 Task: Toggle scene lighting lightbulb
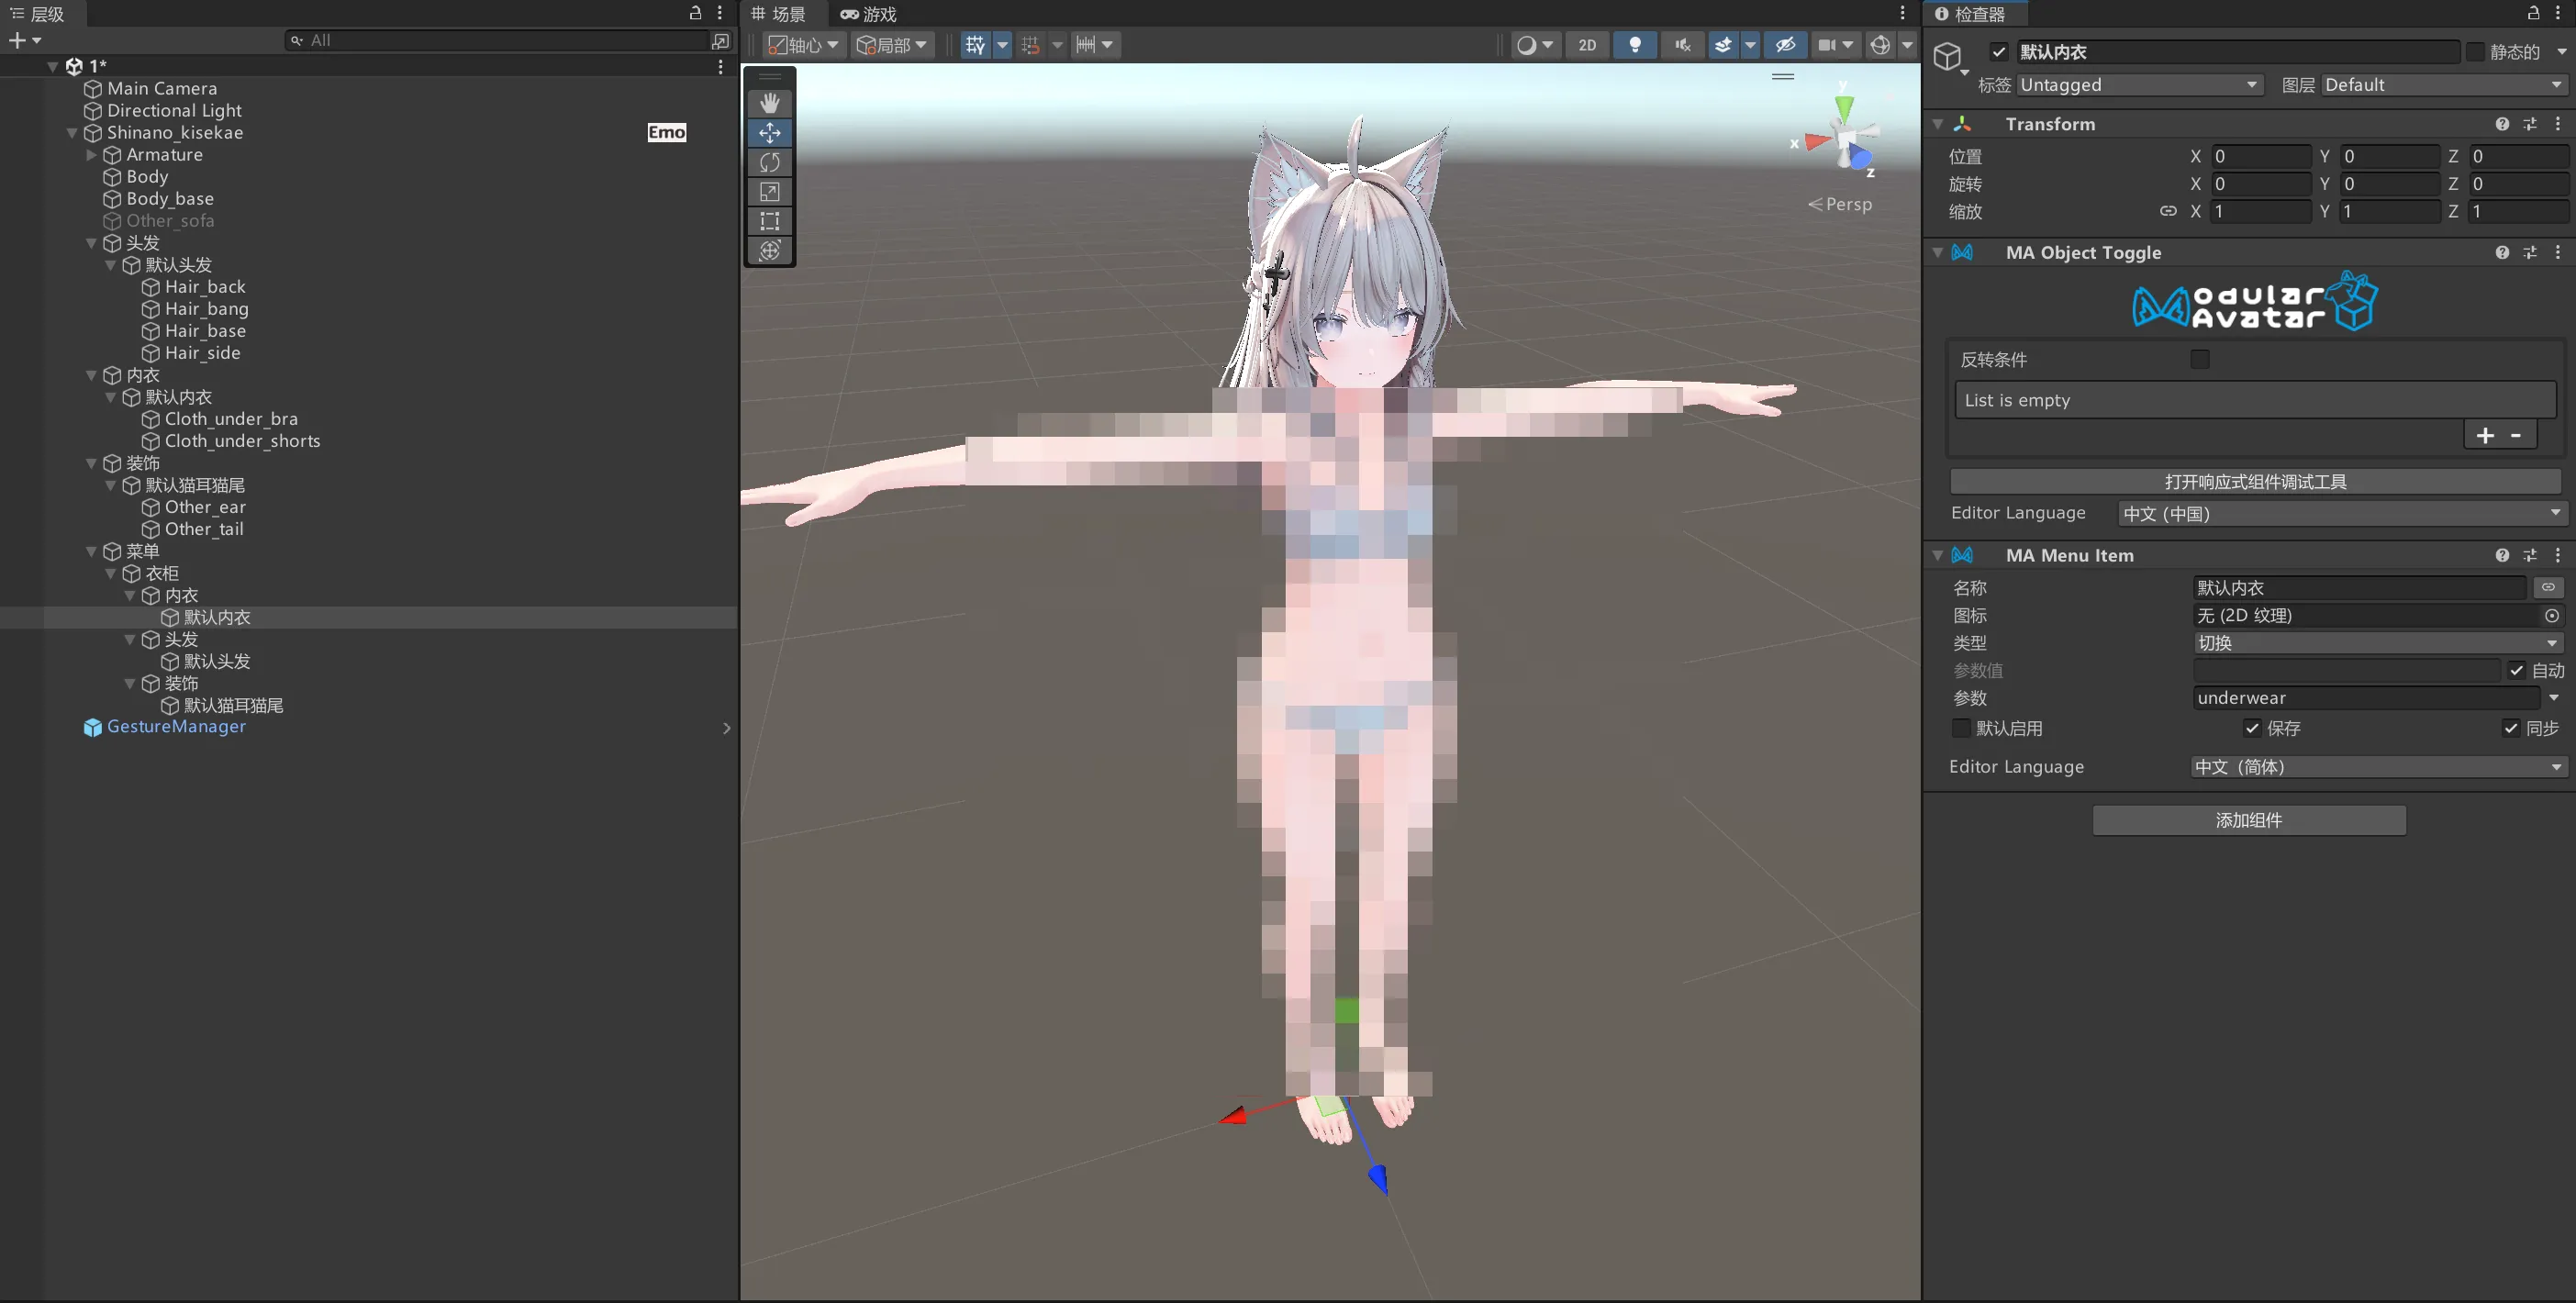[x=1635, y=45]
